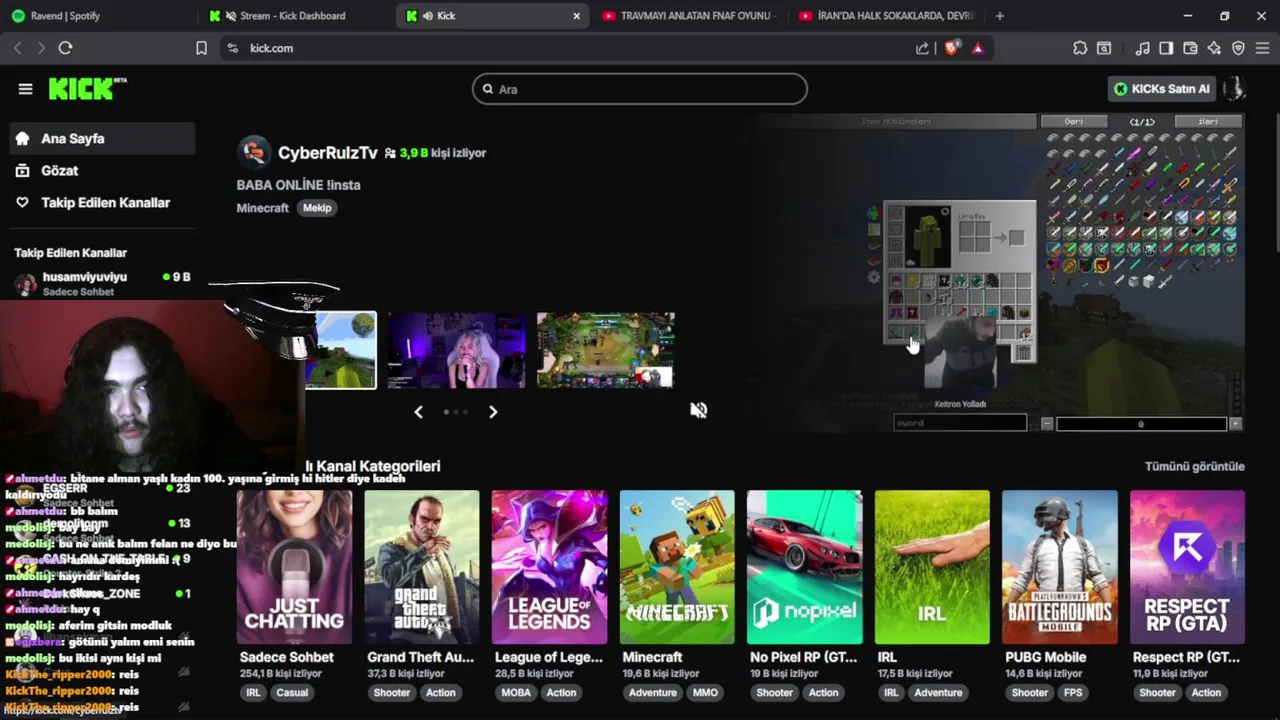This screenshot has height=720, width=1280.
Task: Reload the page with refresh button
Action: (66, 48)
